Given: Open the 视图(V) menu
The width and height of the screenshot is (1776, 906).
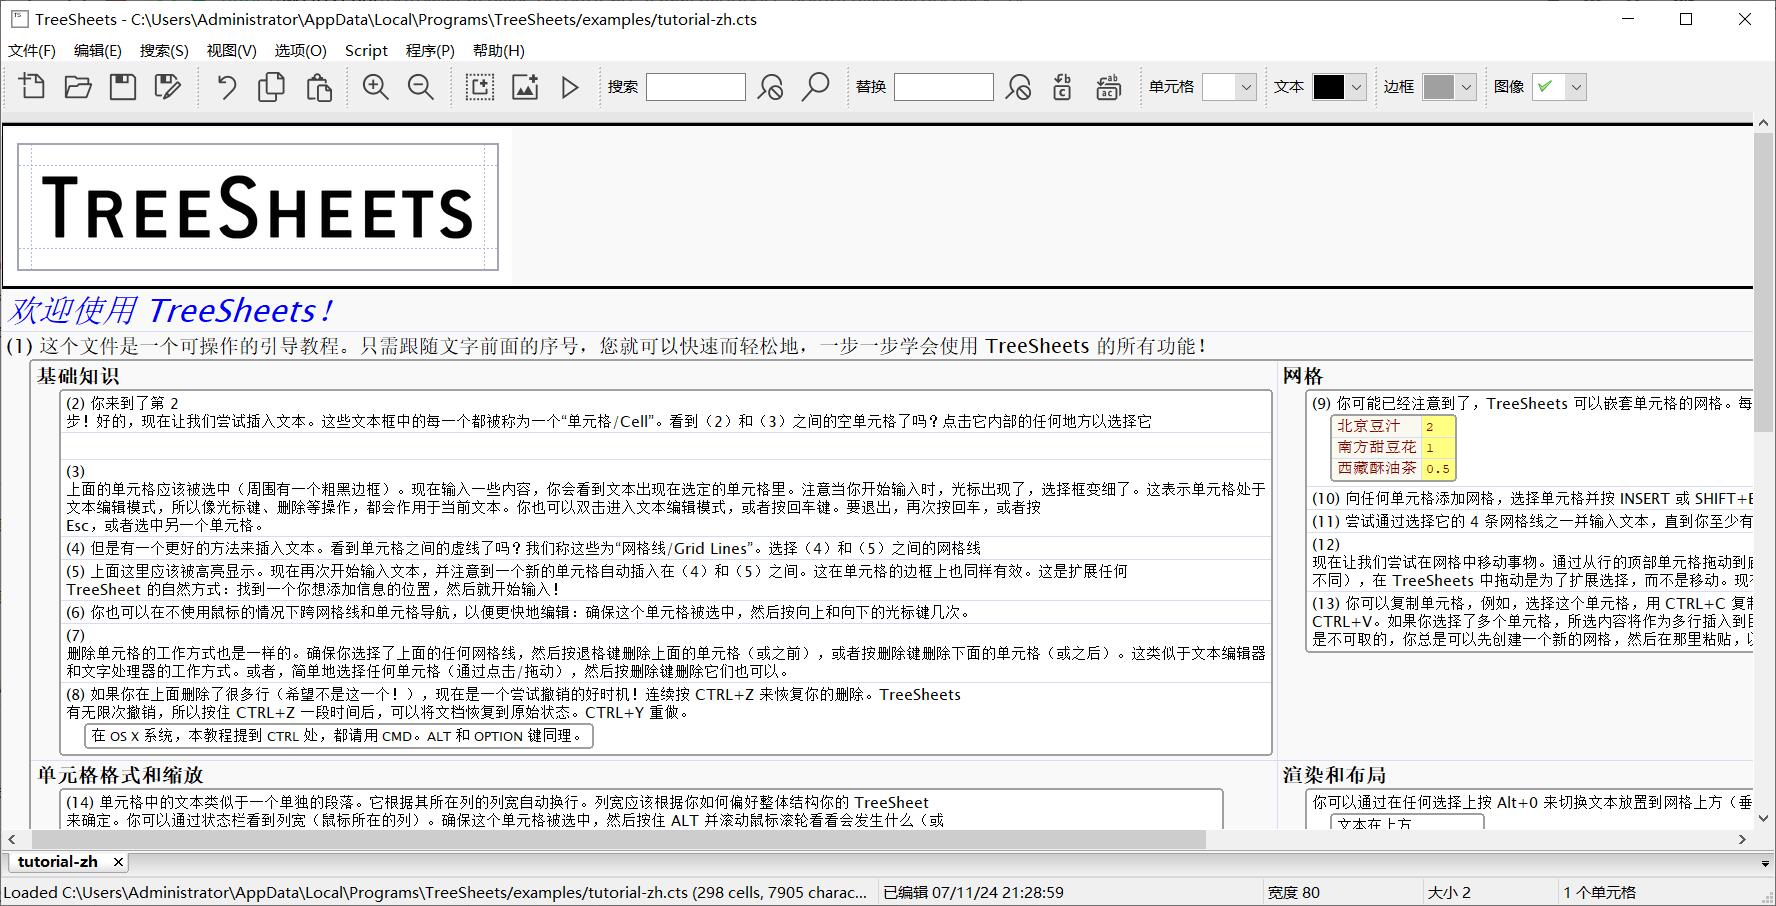Looking at the screenshot, I should (x=232, y=50).
